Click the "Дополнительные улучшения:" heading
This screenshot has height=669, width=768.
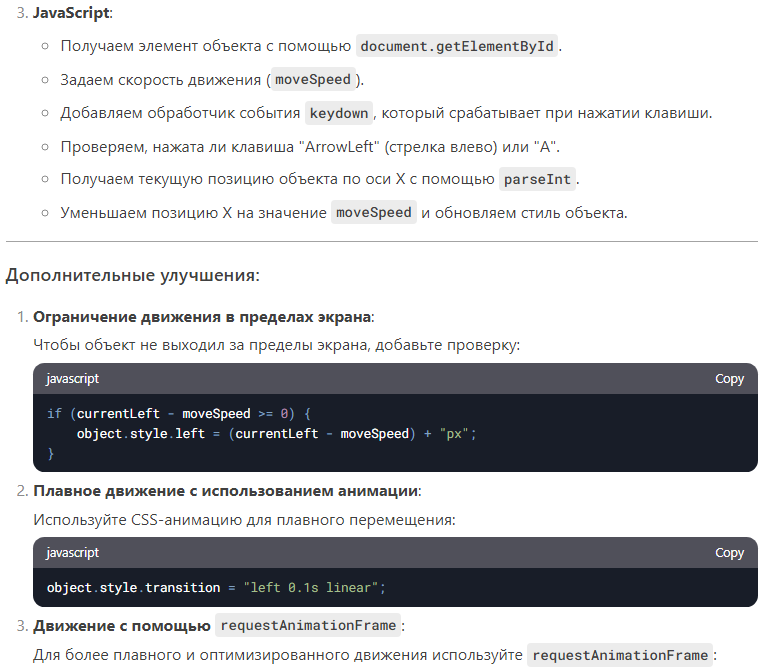133,275
